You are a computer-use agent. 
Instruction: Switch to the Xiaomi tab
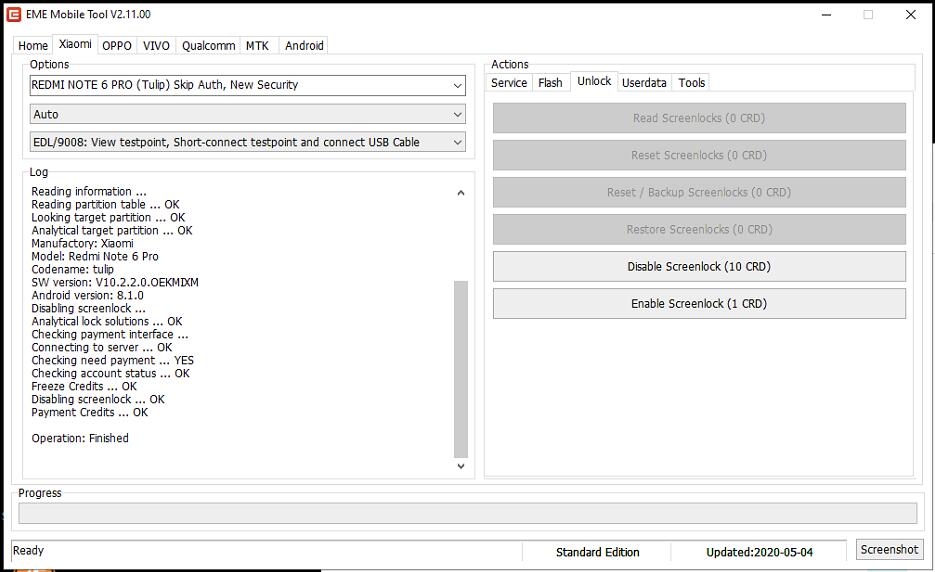coord(75,44)
